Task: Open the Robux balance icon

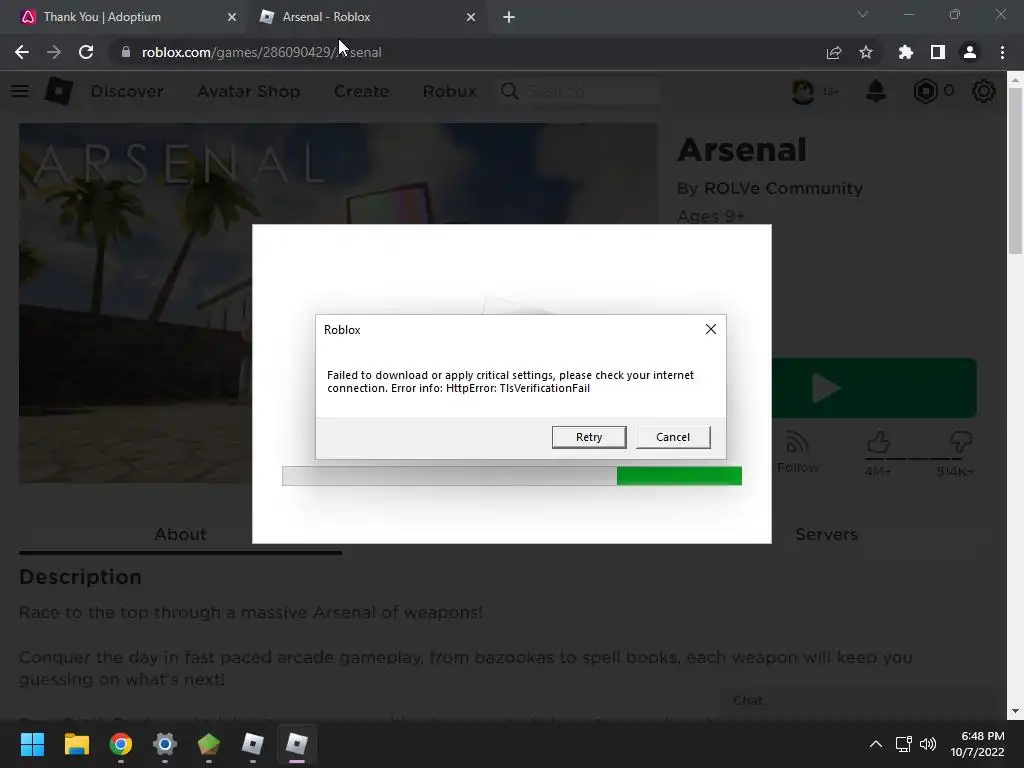Action: (x=925, y=91)
